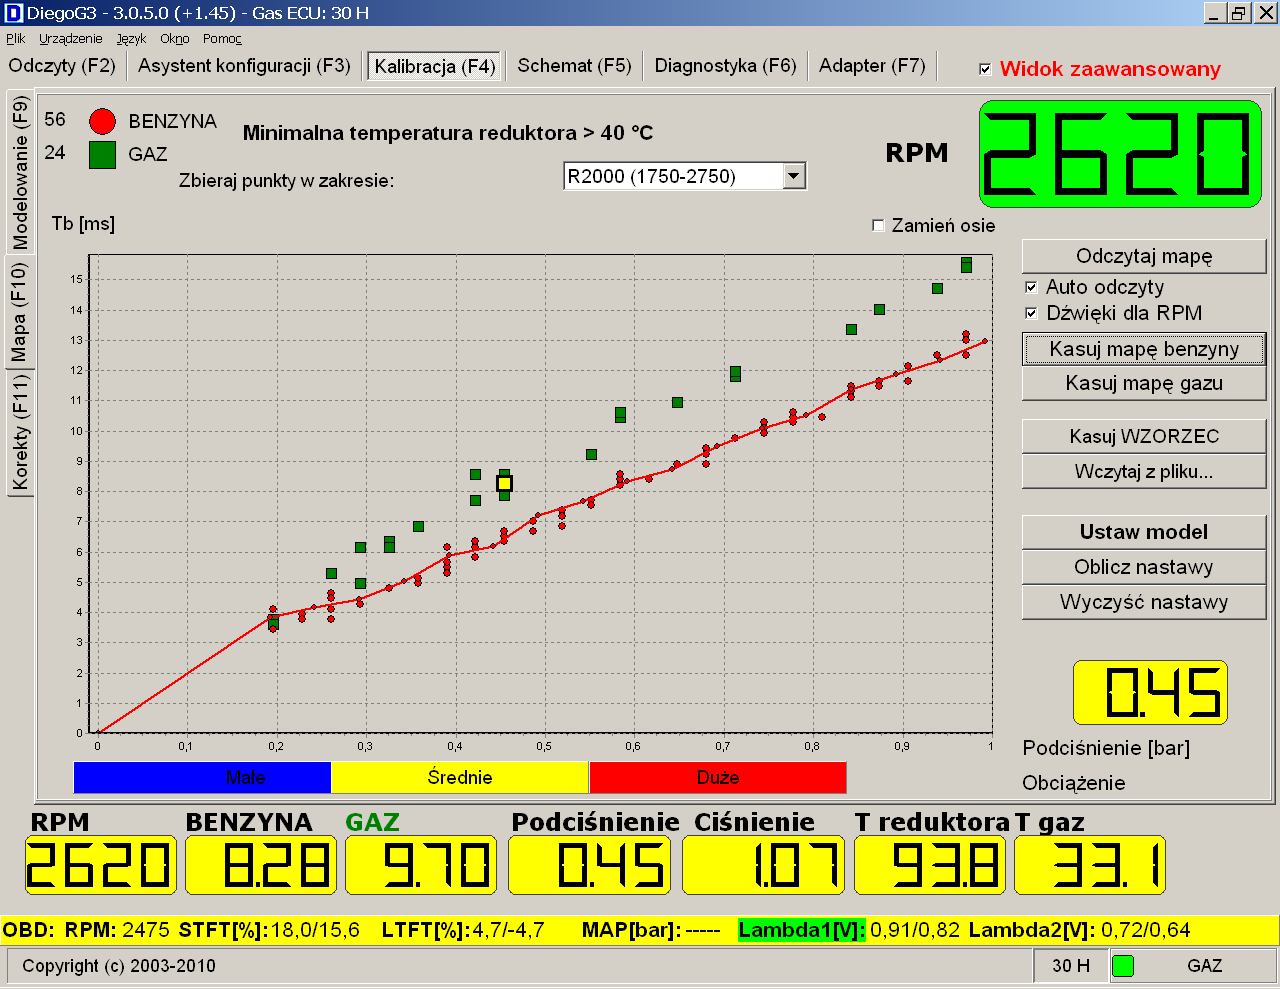This screenshot has width=1280, height=989.
Task: Select the Korekty (F11) vertical tab
Action: click(20, 432)
